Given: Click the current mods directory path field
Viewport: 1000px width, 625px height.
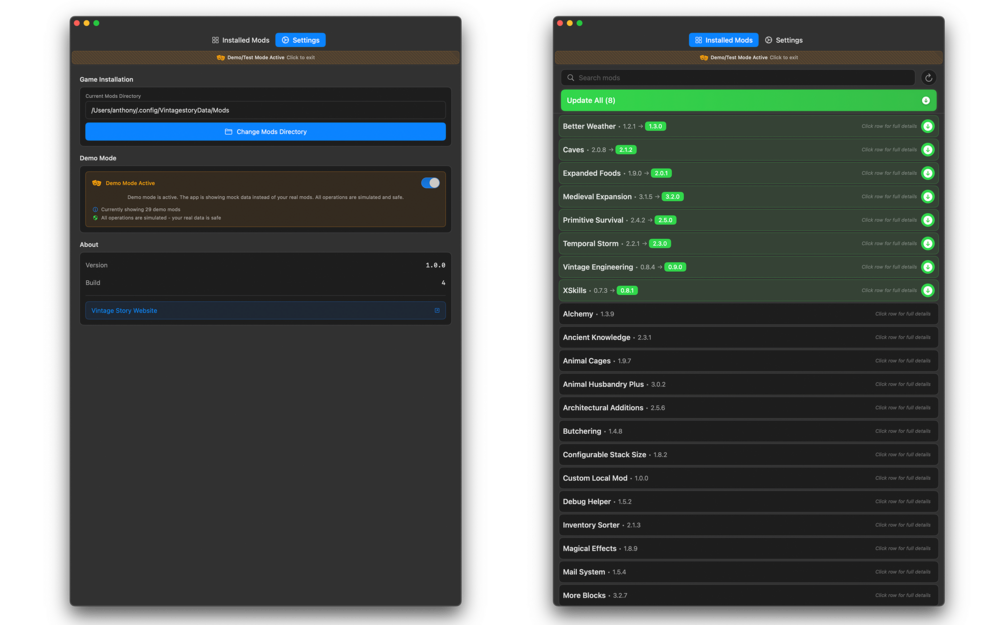Looking at the screenshot, I should pyautogui.click(x=265, y=110).
